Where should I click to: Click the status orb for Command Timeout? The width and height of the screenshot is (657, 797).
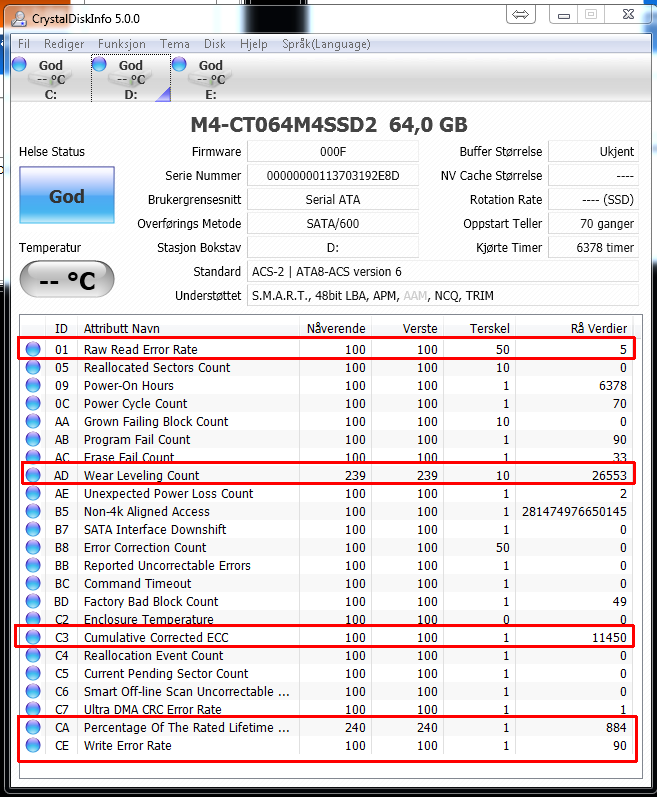33,584
